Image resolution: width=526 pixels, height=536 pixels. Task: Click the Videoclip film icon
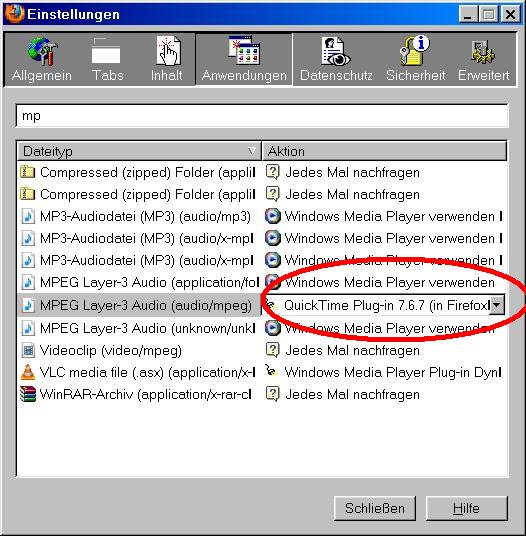[28, 350]
